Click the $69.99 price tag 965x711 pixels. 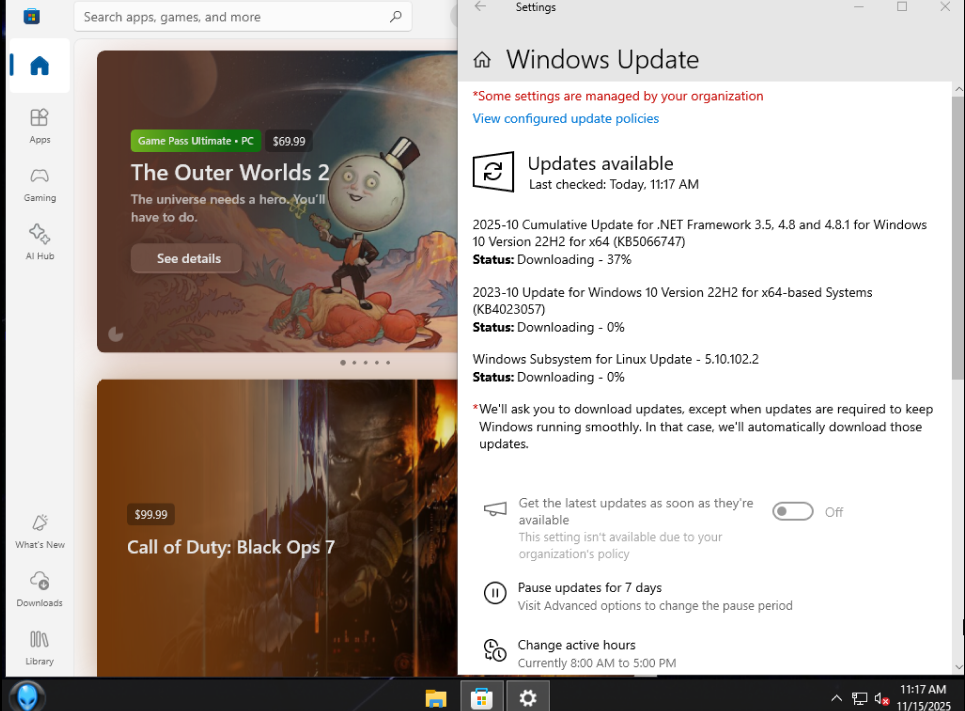pos(289,141)
